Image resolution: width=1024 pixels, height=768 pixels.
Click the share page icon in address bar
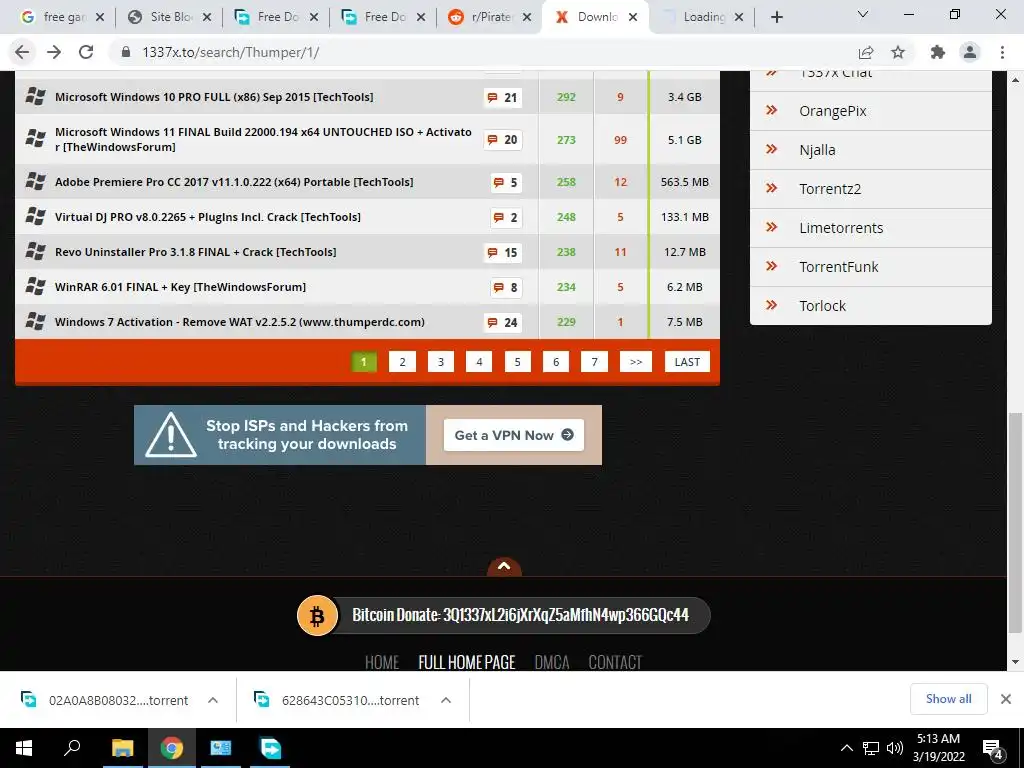pos(866,52)
